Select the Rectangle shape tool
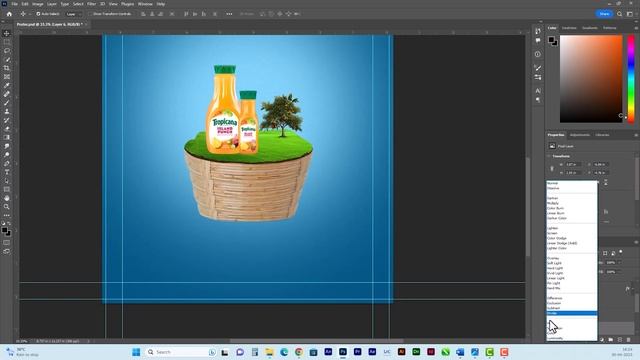Screen dimensions: 640x360 click(7, 189)
